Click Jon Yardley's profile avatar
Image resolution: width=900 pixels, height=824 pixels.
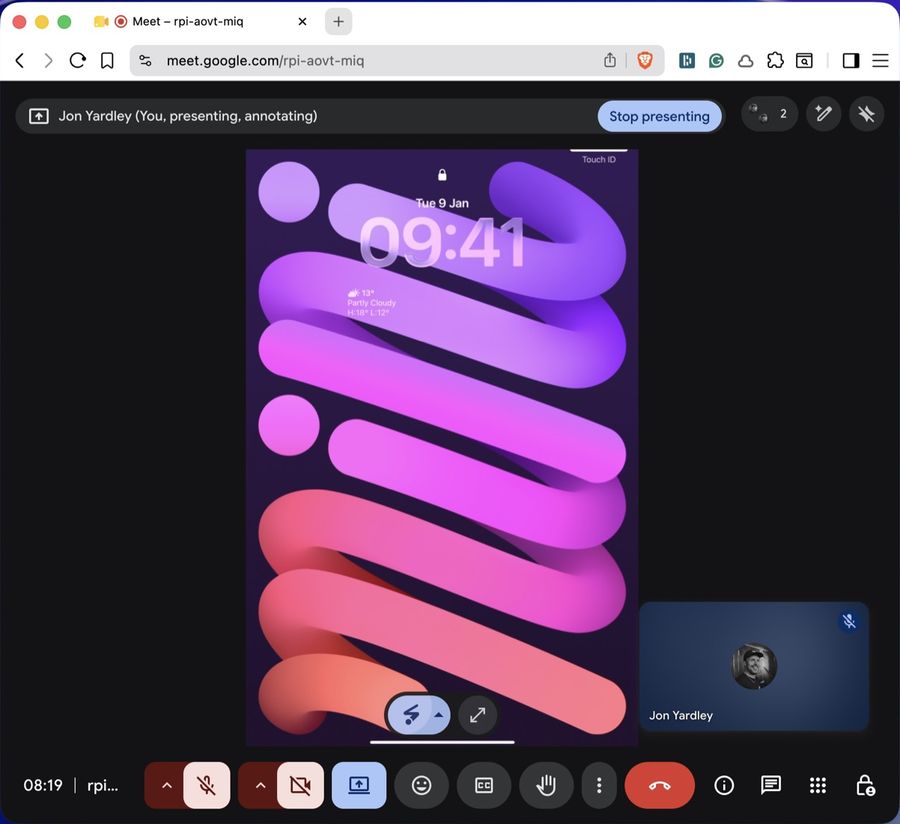tap(754, 666)
